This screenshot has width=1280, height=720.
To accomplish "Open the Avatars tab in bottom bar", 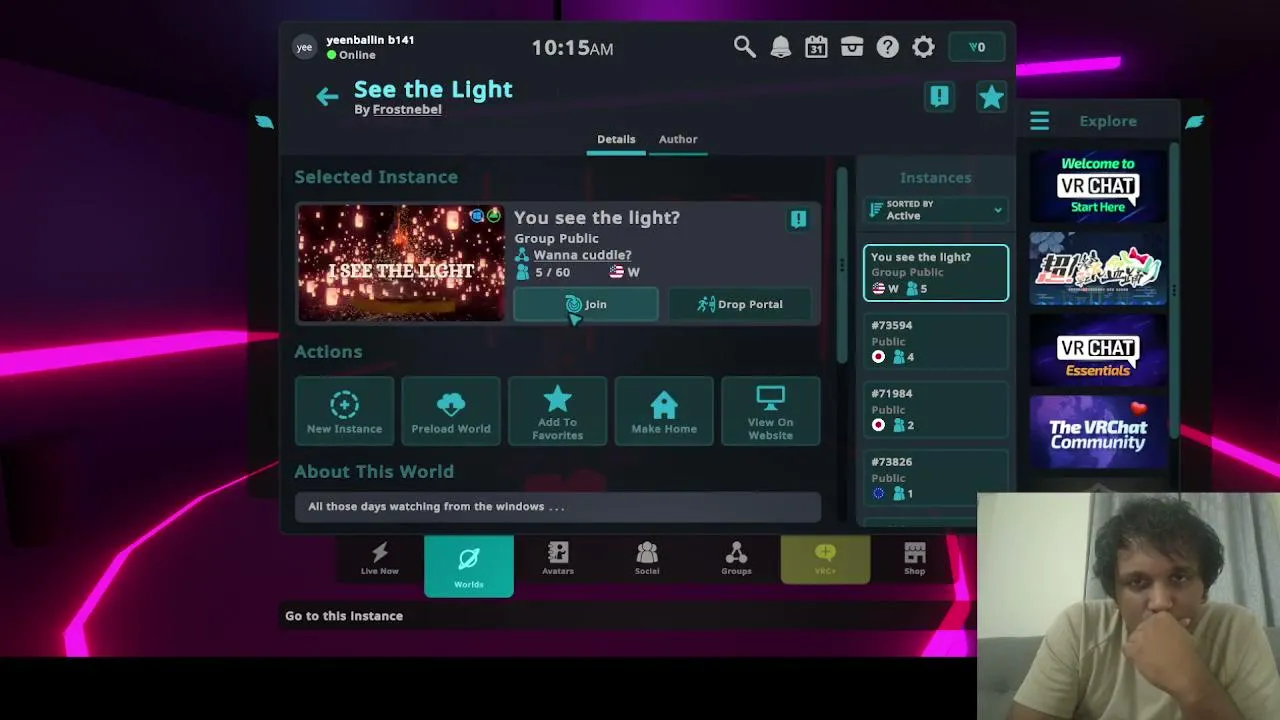I will (x=558, y=559).
